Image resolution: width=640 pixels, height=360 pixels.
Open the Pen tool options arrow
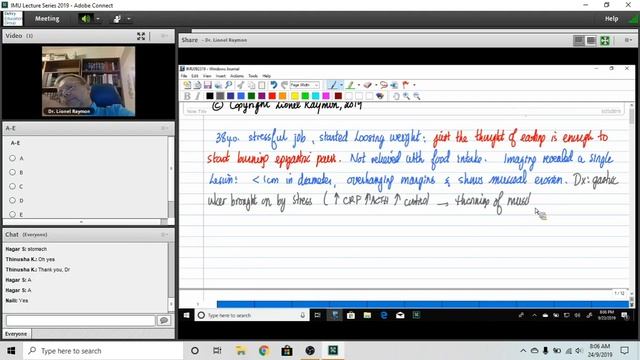[x=342, y=85]
